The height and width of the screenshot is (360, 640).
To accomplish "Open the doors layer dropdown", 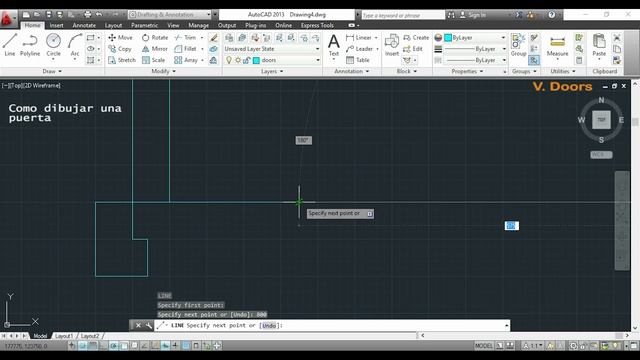I will tap(272, 60).
